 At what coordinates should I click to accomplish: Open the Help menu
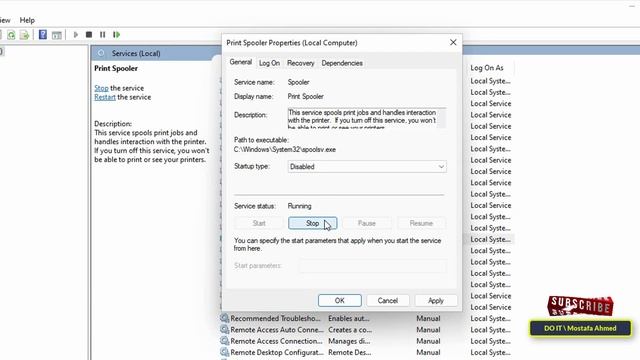pyautogui.click(x=27, y=20)
